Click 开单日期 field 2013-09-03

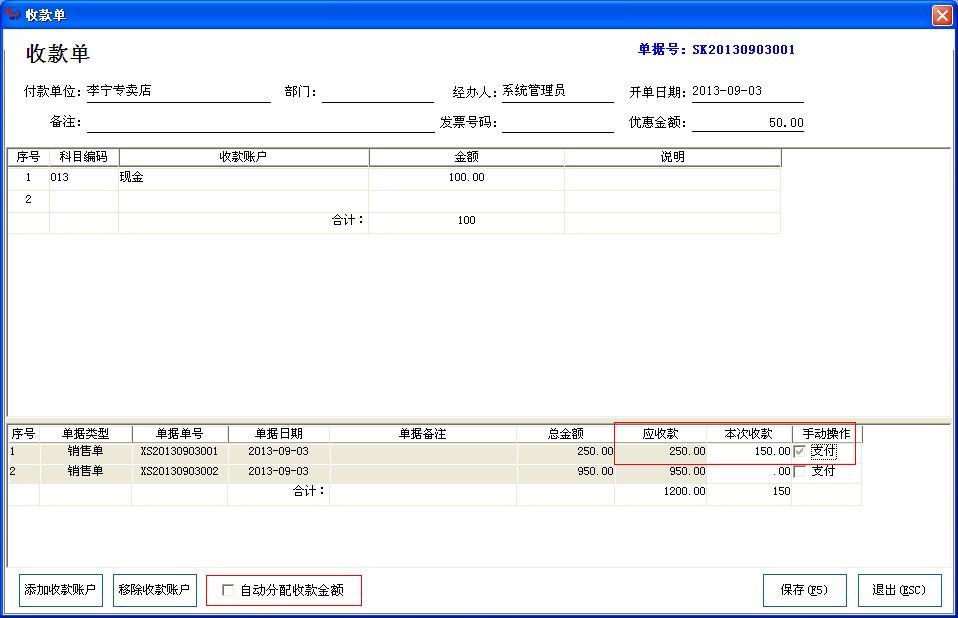point(748,91)
